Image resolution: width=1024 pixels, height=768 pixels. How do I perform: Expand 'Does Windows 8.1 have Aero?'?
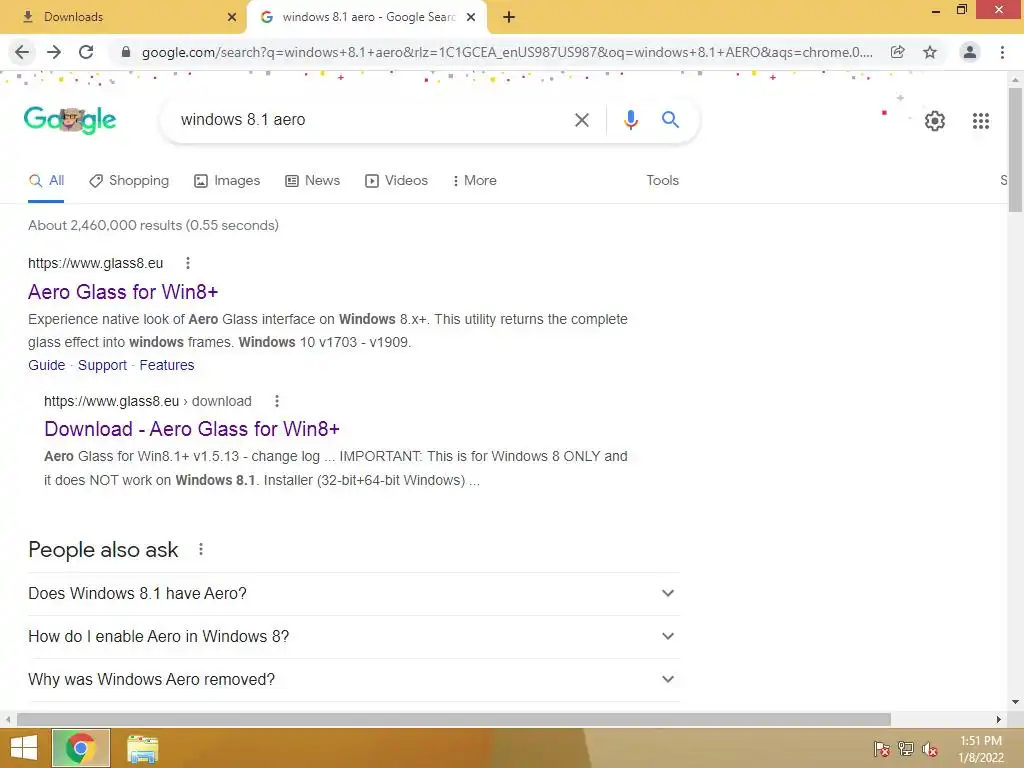(354, 594)
